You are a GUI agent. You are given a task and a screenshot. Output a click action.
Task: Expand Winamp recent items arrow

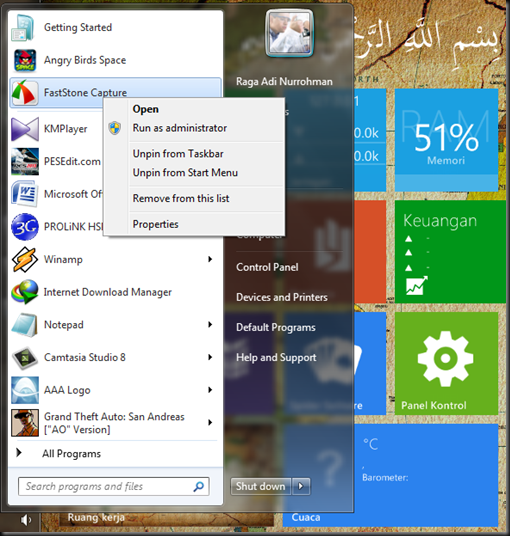(210, 259)
